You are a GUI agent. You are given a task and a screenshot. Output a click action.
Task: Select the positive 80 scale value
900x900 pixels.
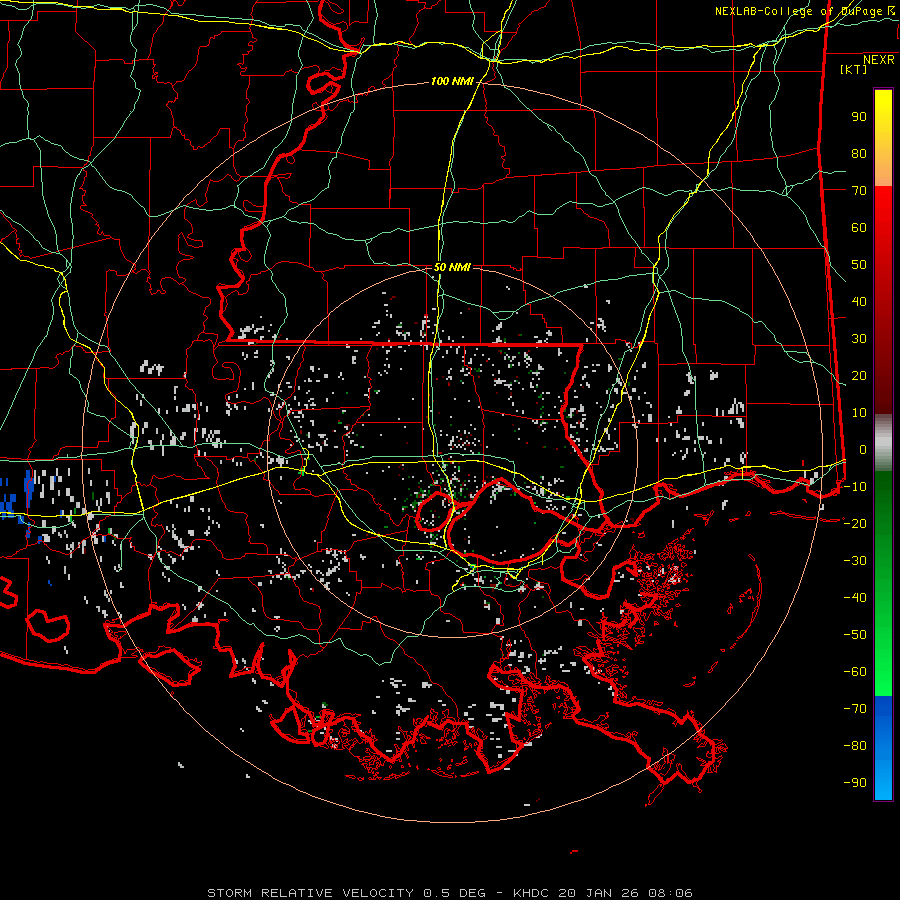point(859,154)
